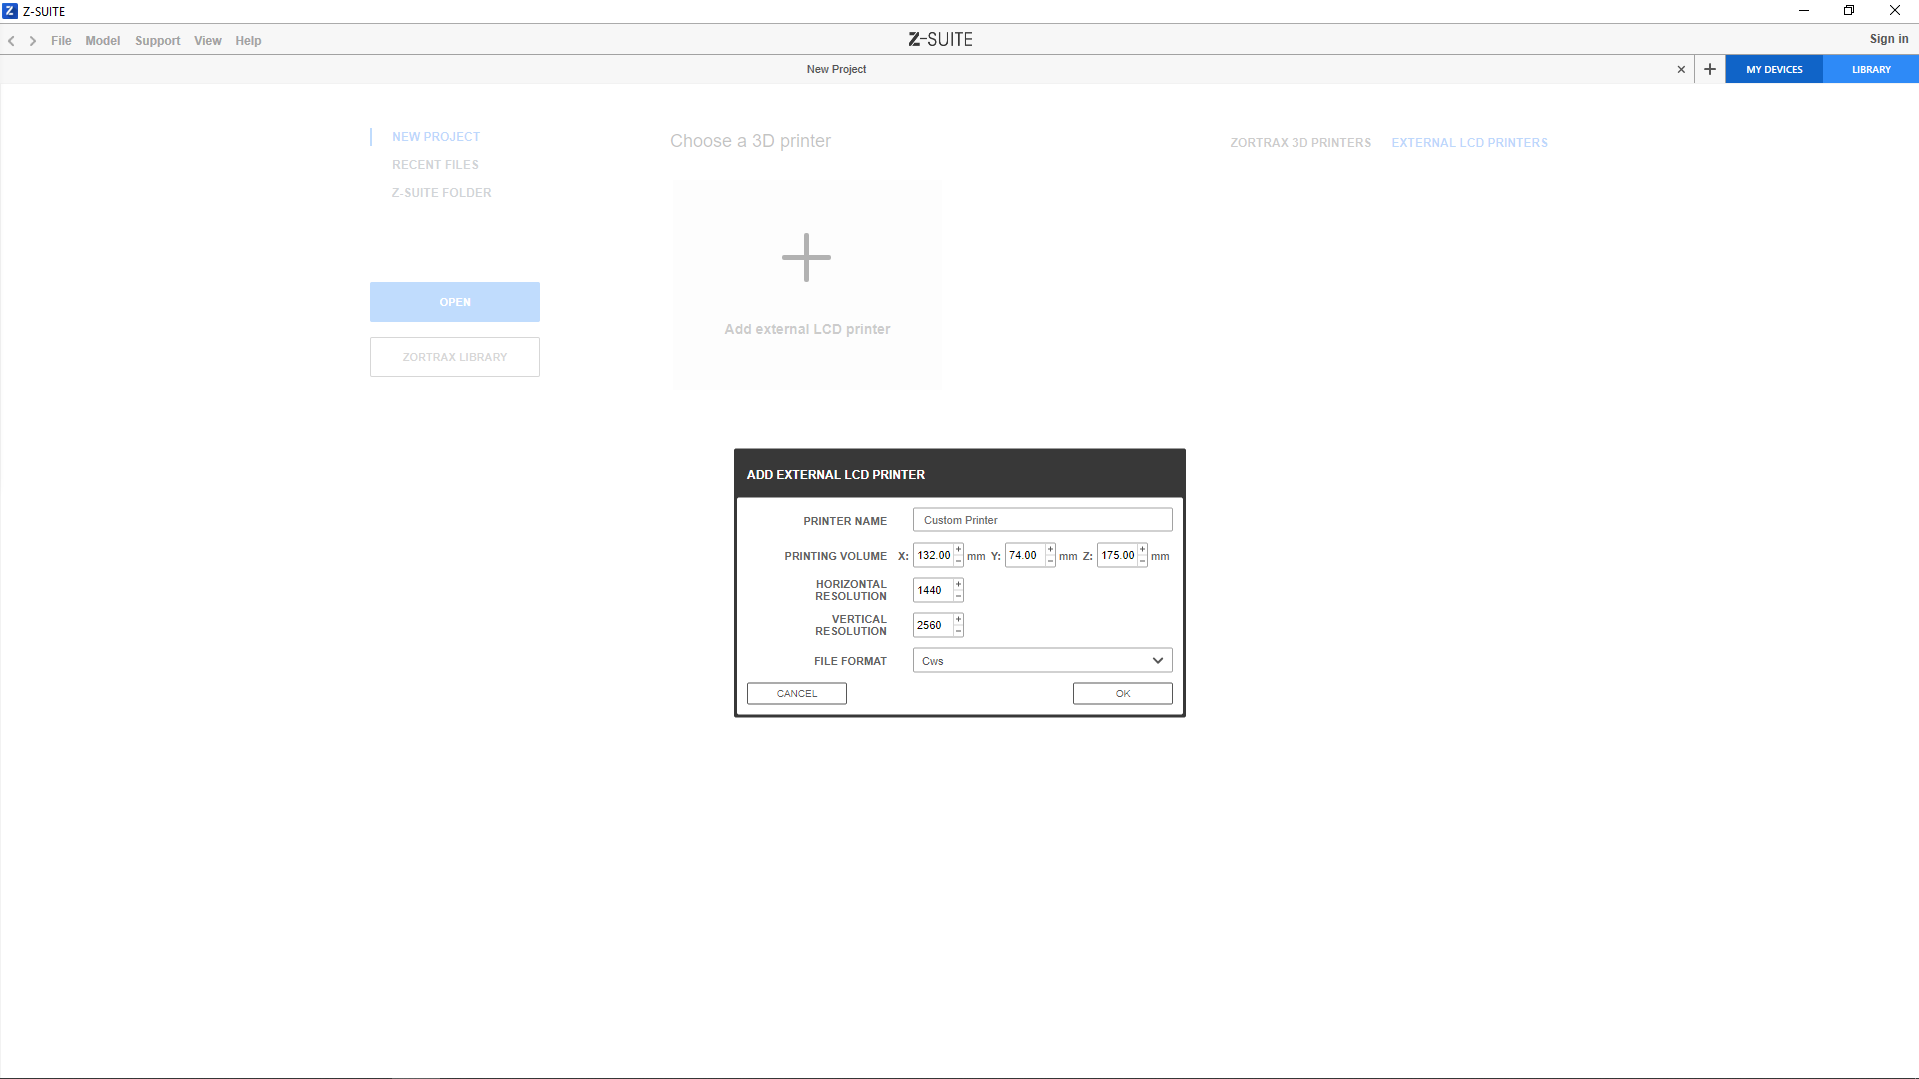1919x1079 pixels.
Task: Open the Support menu
Action: tap(157, 41)
